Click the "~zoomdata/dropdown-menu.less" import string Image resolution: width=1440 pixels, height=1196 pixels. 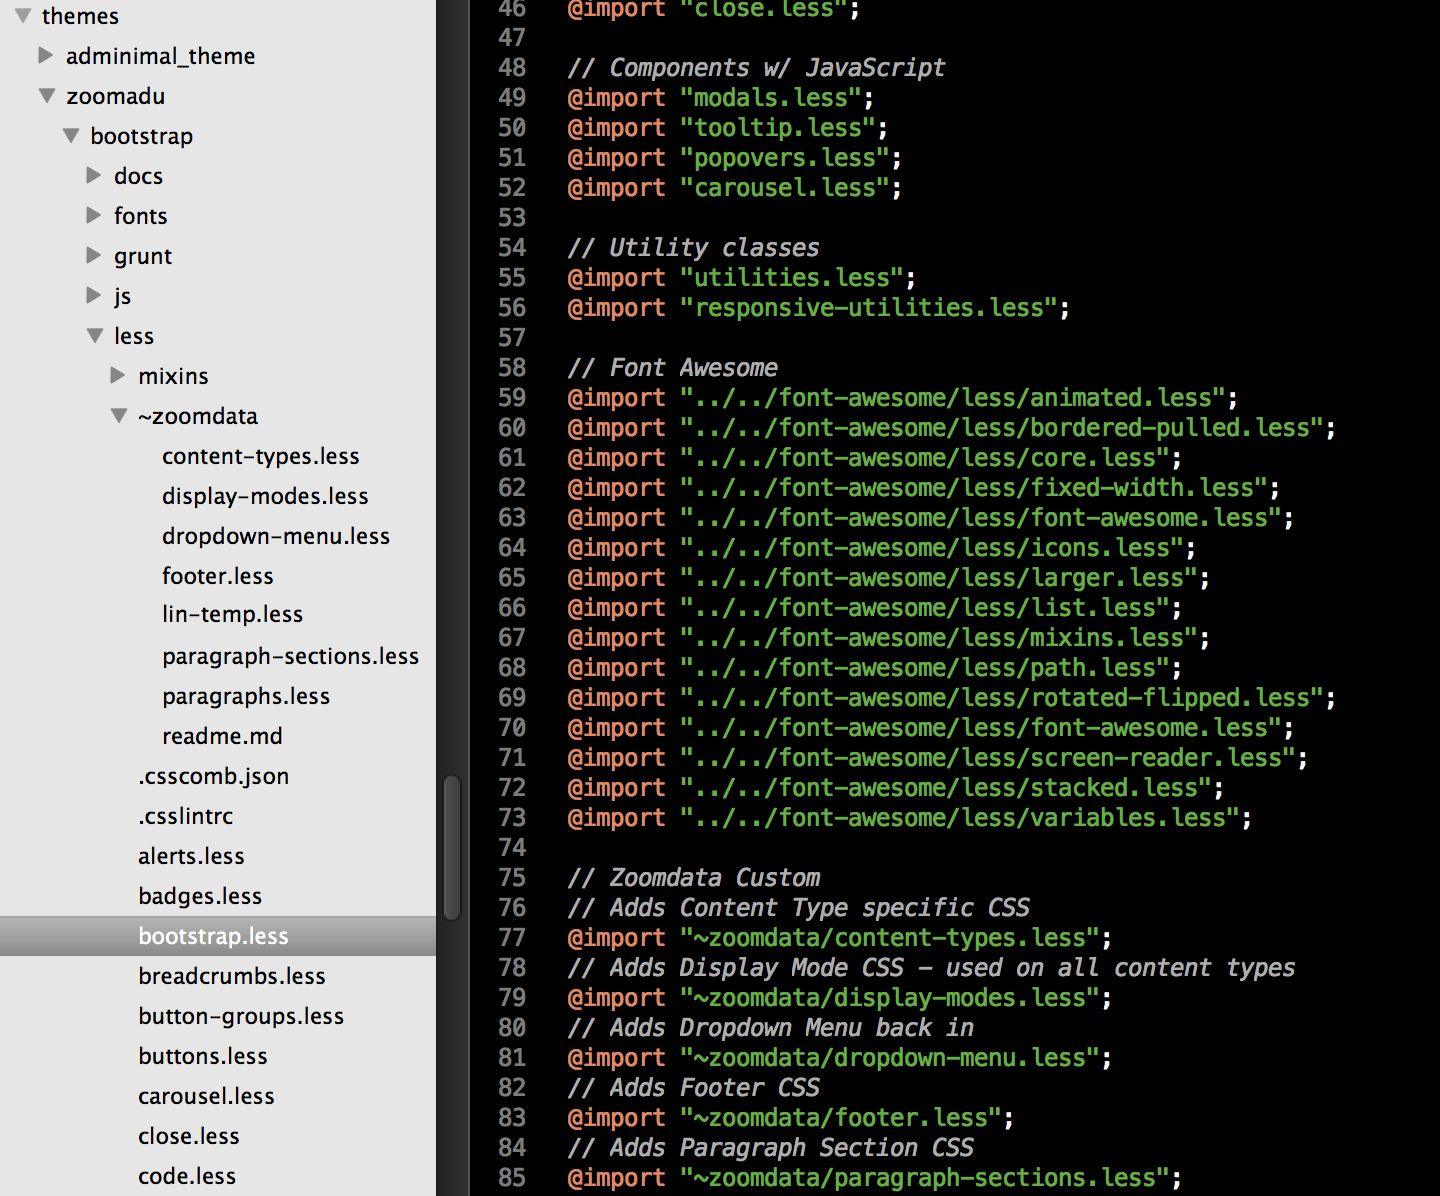coord(890,1057)
